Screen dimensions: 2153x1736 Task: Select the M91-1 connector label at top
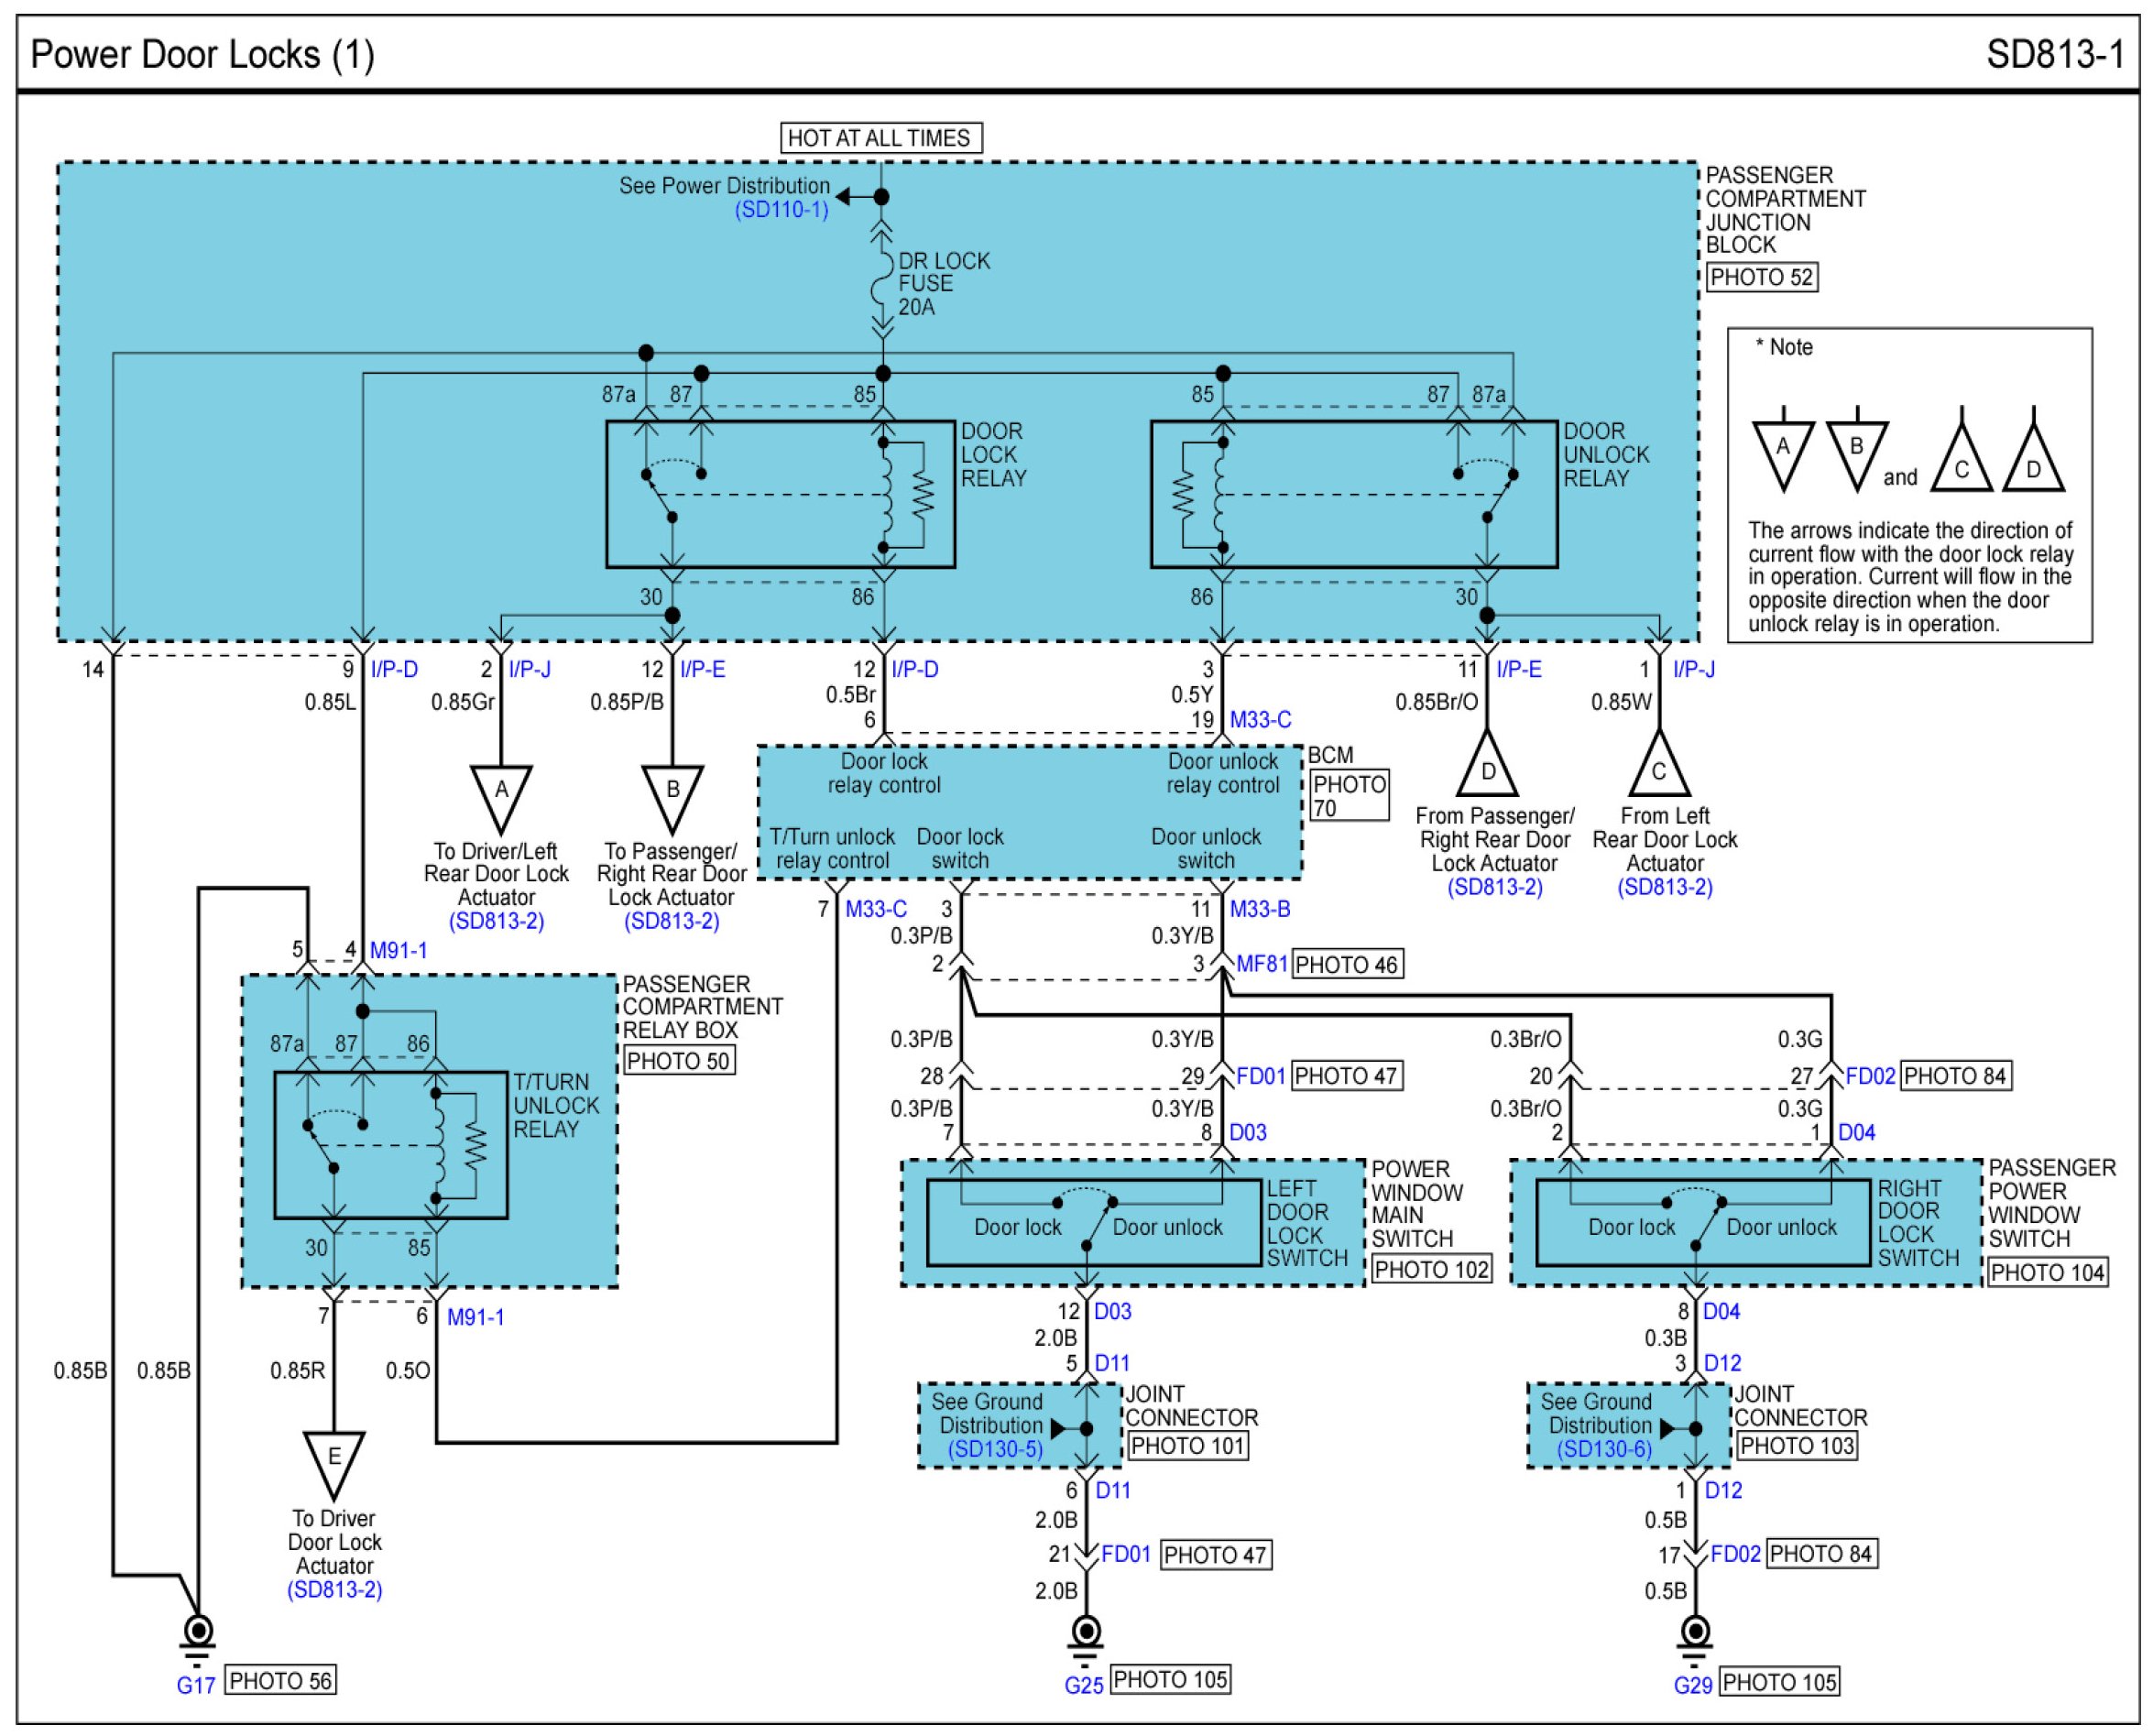(x=398, y=951)
